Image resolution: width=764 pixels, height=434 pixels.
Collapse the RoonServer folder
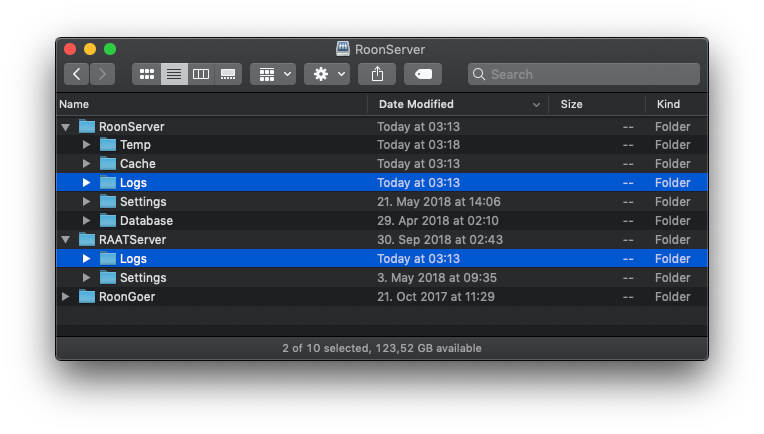[x=66, y=127]
